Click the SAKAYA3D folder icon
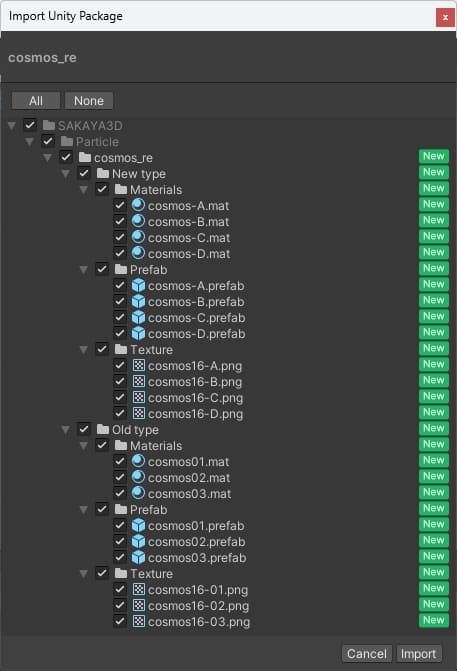The height and width of the screenshot is (671, 457). click(x=49, y=125)
